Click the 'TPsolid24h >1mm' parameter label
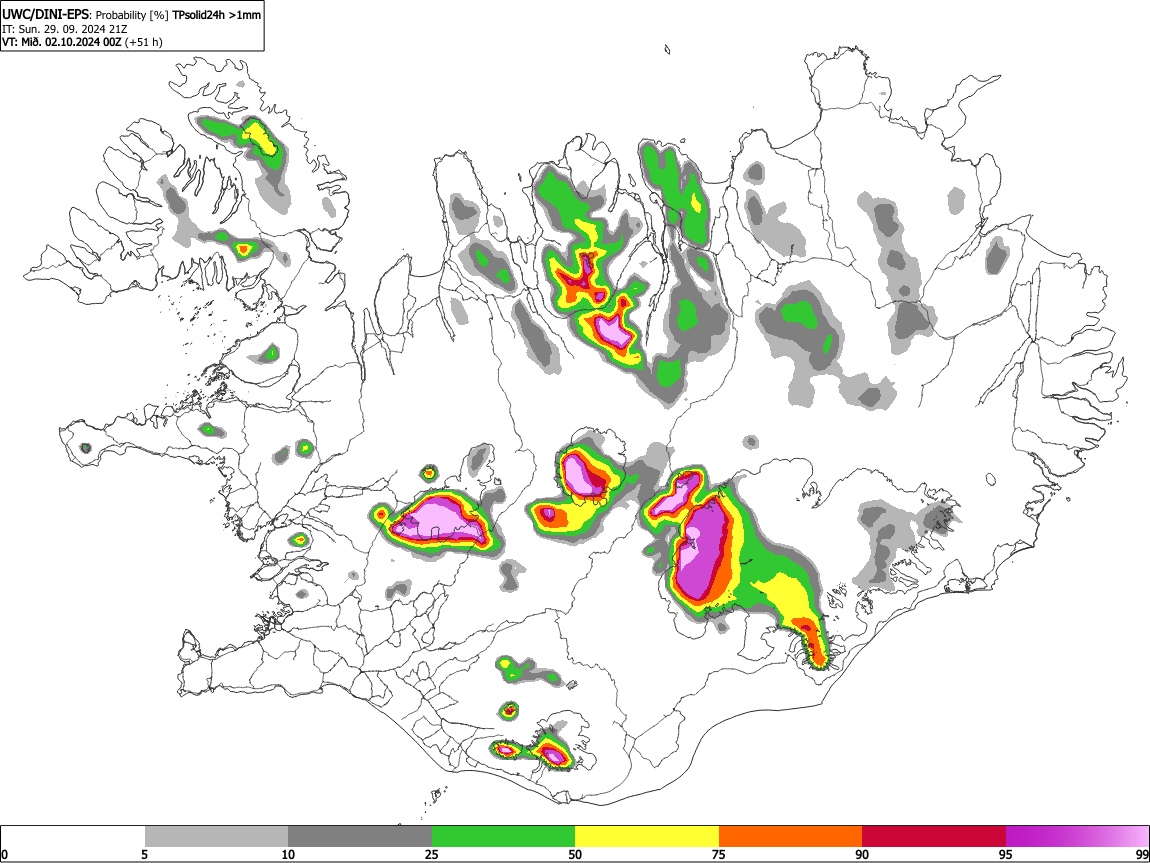The height and width of the screenshot is (863, 1150). coord(216,15)
